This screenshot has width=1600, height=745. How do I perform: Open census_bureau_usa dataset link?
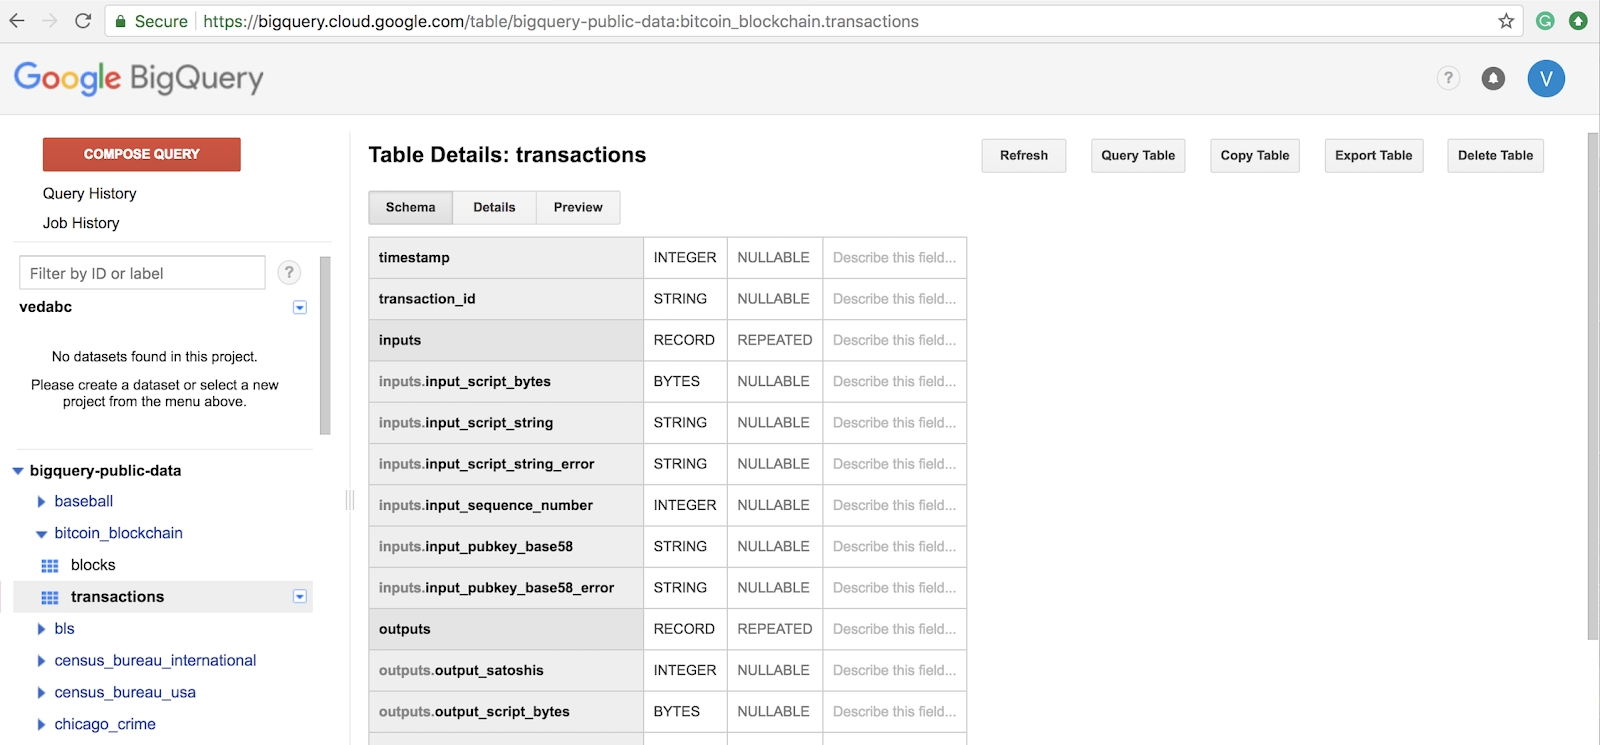pos(125,693)
